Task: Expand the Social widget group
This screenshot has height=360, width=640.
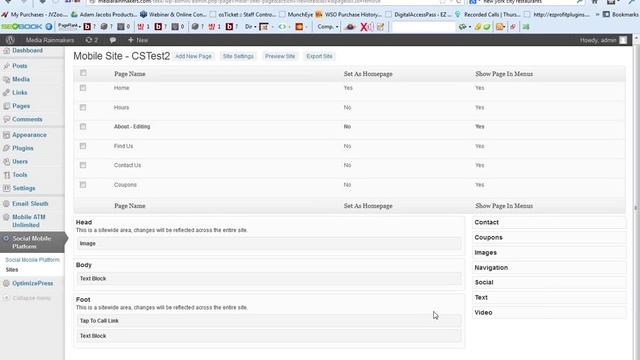Action: (549, 282)
